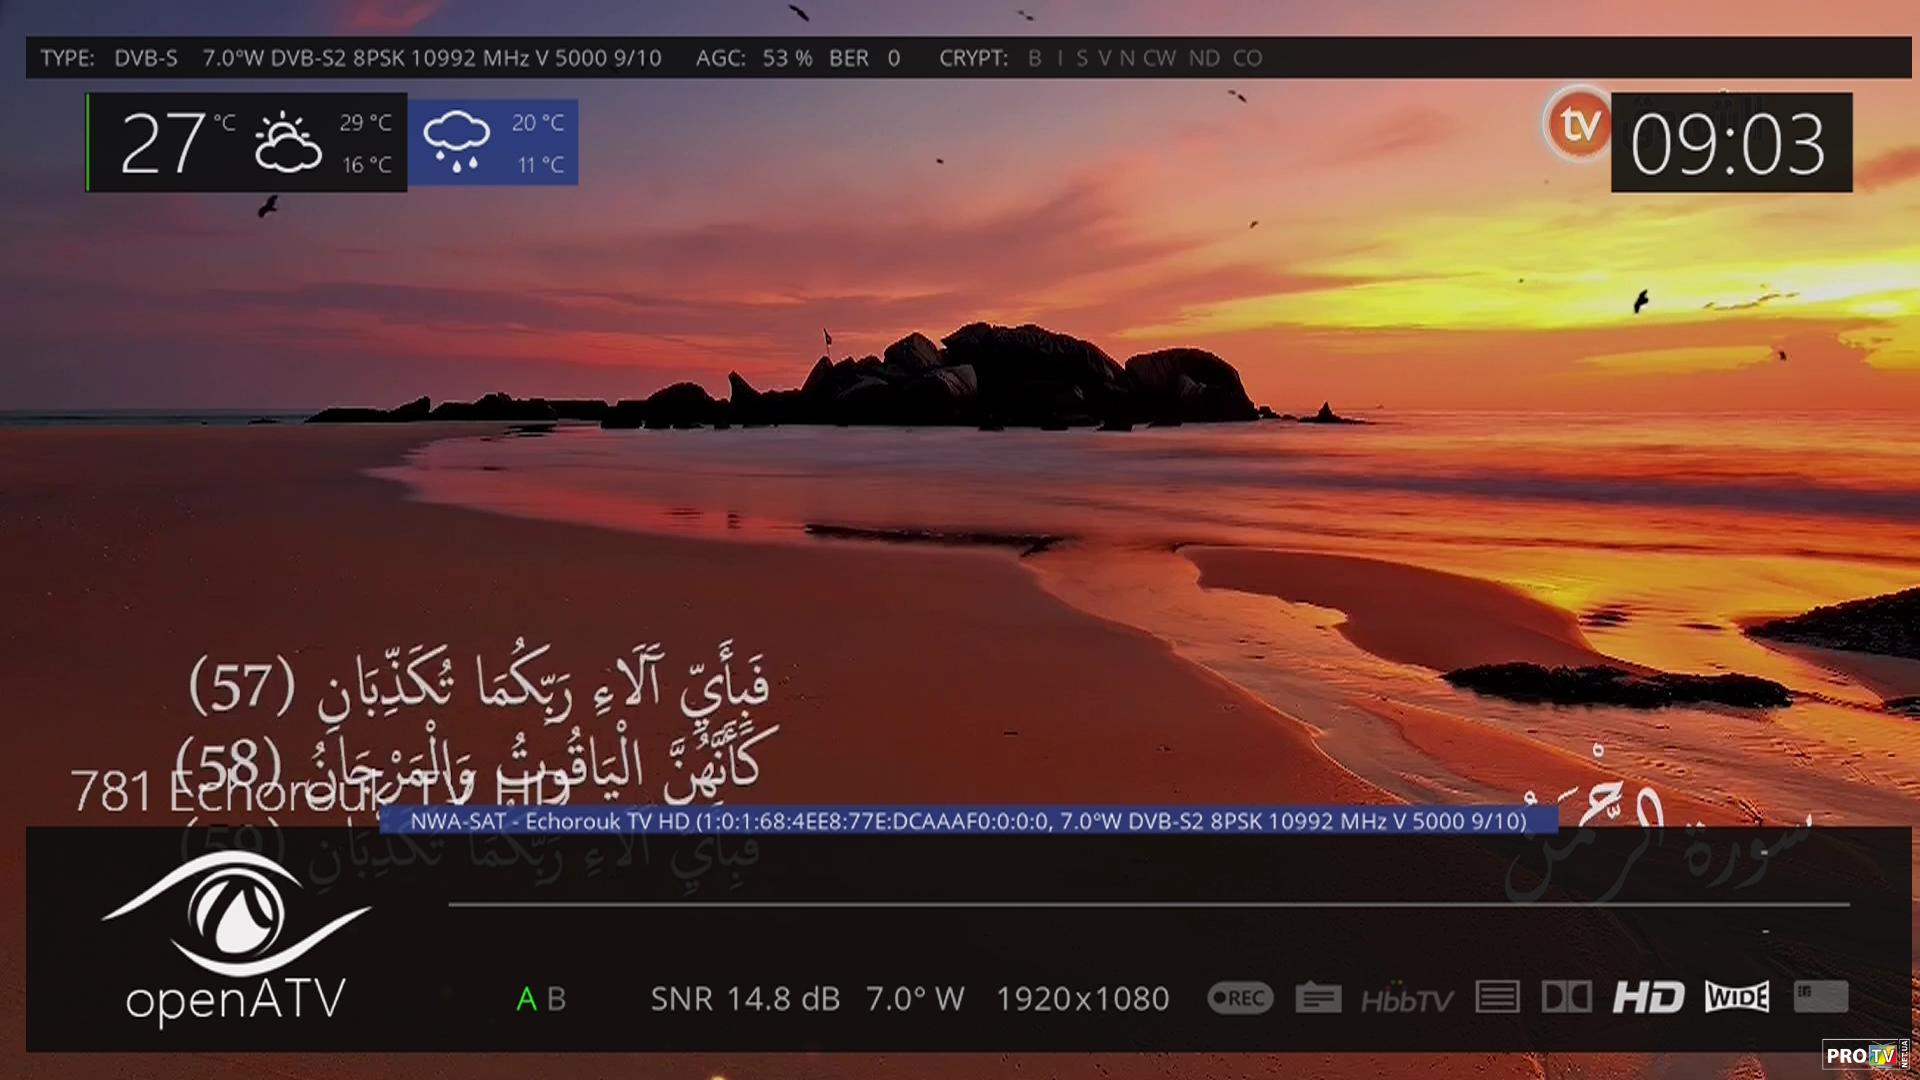Select tuner B indicator
1920x1080 pixels.
557,999
